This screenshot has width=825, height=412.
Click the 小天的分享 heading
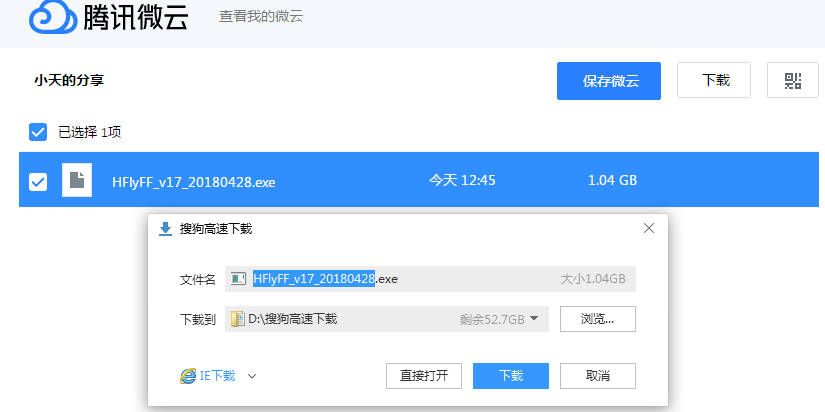pos(69,81)
